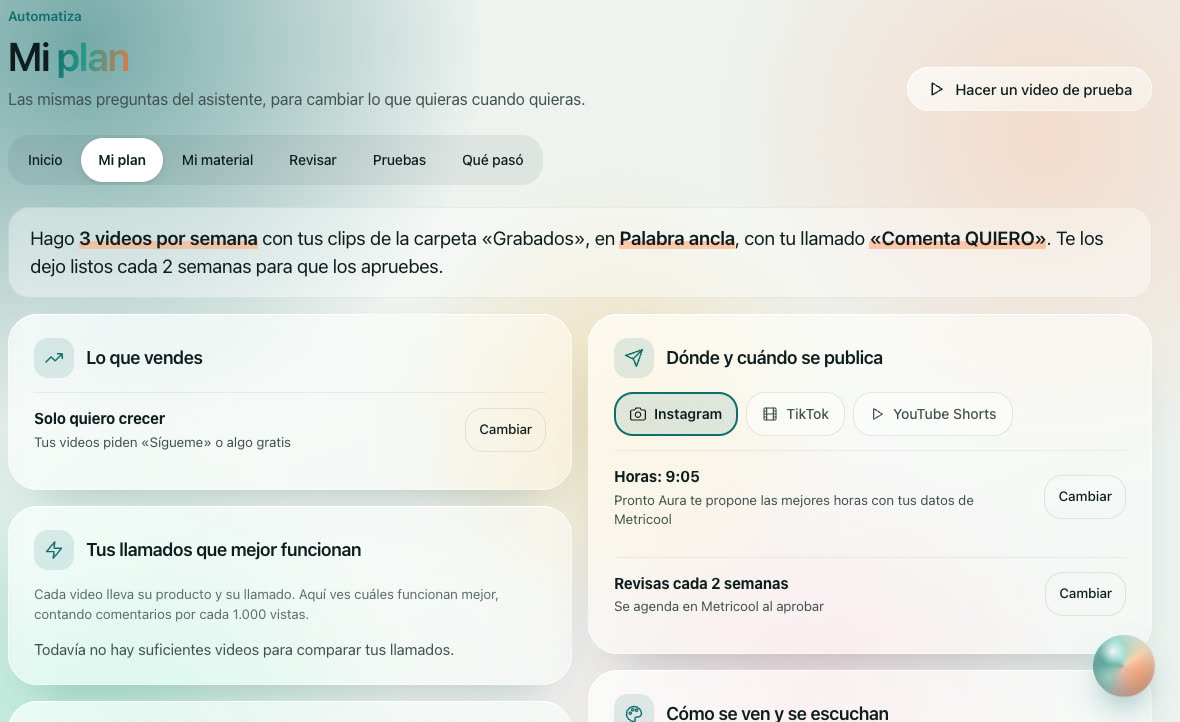Click Tus videos piden «Sígueme» description
The width and height of the screenshot is (1180, 722).
(163, 443)
